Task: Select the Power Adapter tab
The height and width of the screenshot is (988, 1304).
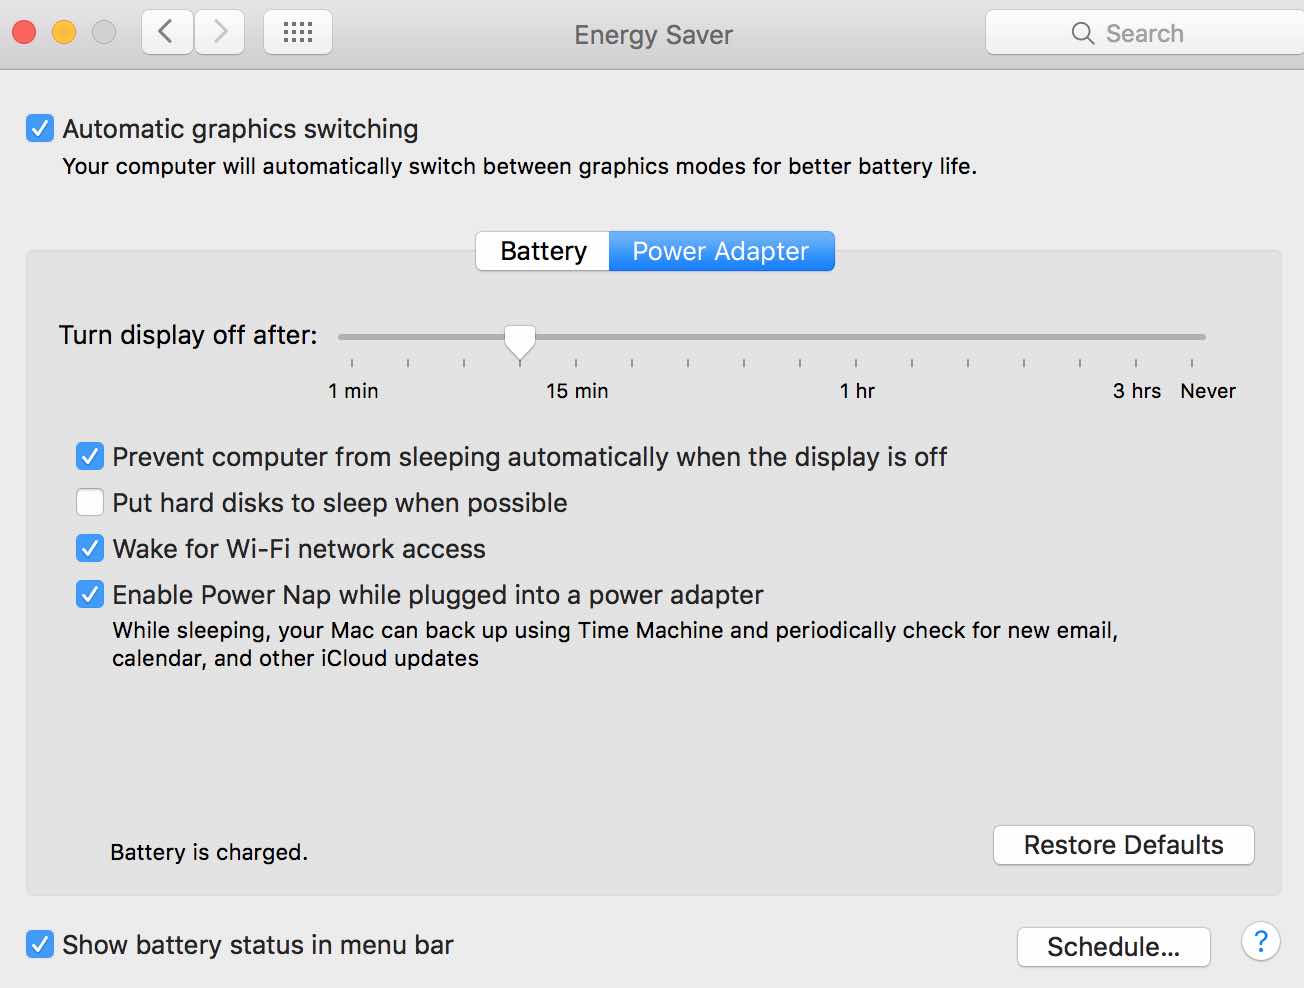Action: [x=721, y=251]
